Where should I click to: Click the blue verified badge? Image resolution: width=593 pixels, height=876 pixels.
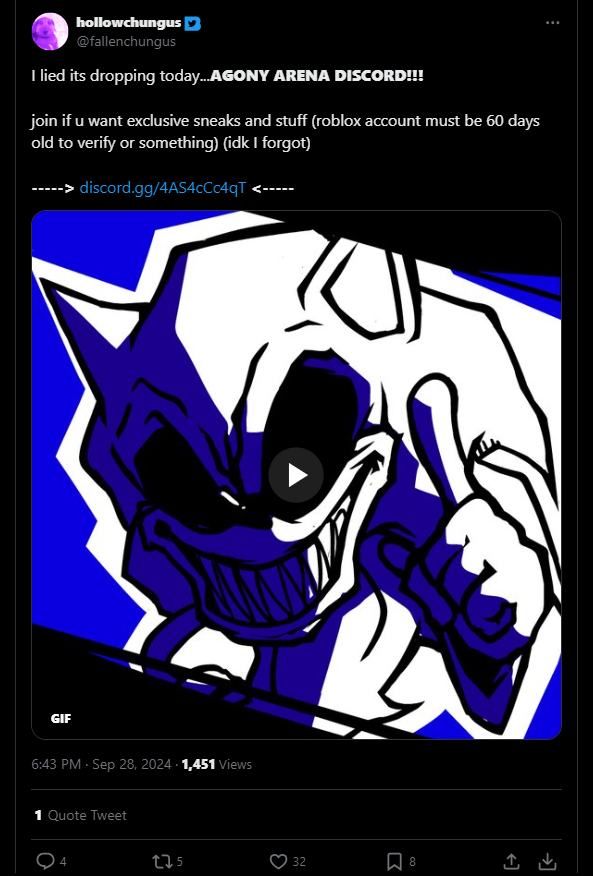[193, 23]
